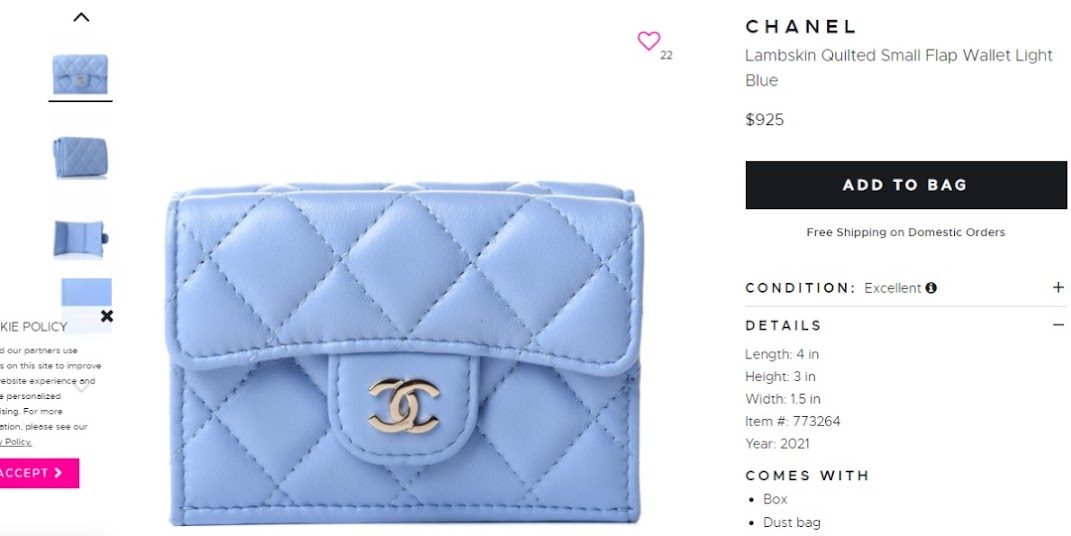Open the Chanel brand link

point(800,27)
